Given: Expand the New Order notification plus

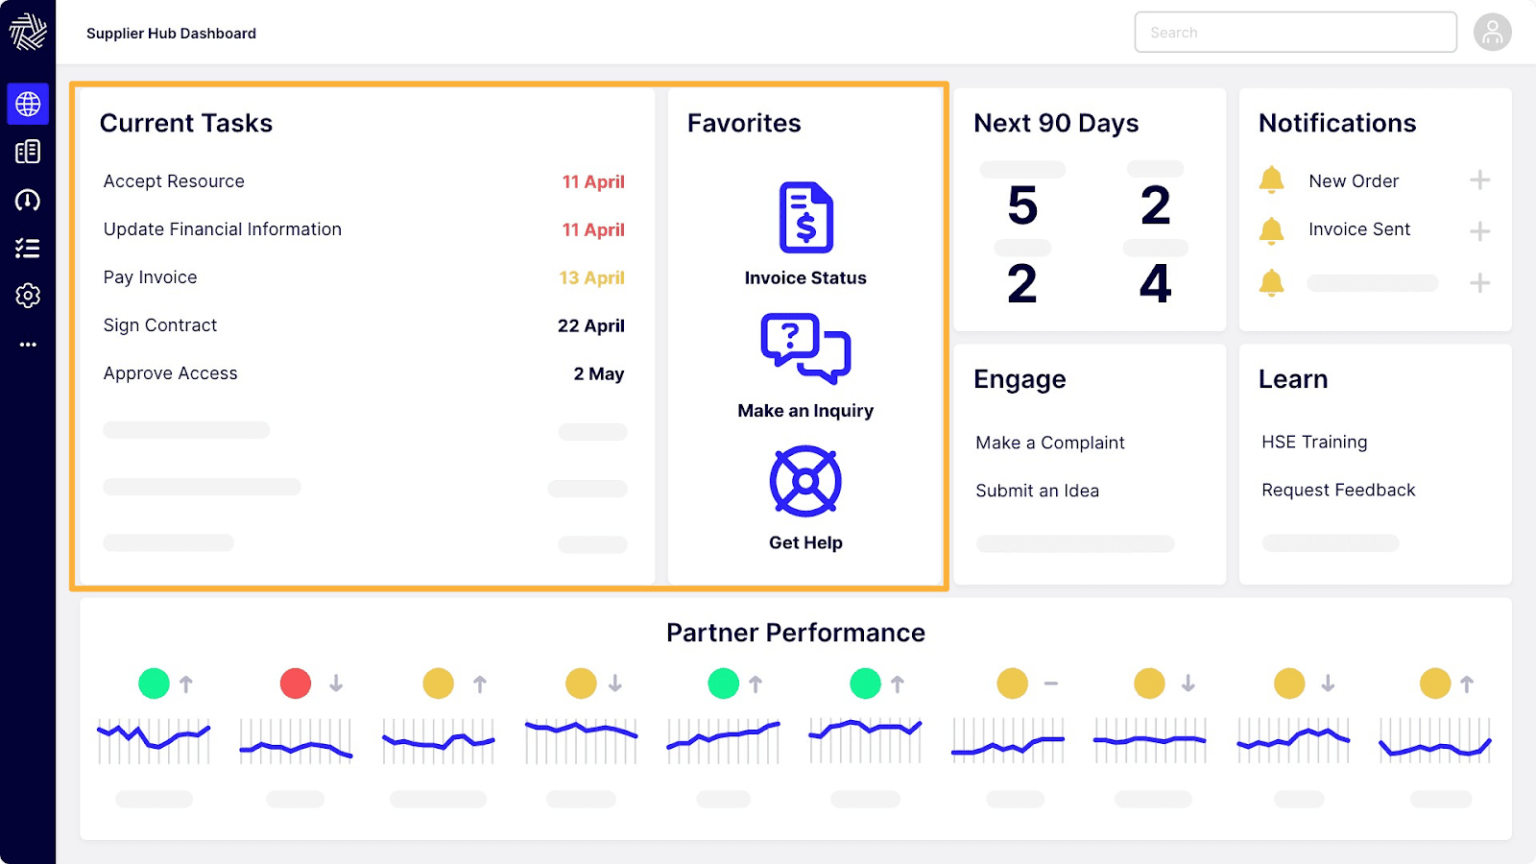Looking at the screenshot, I should pos(1480,180).
